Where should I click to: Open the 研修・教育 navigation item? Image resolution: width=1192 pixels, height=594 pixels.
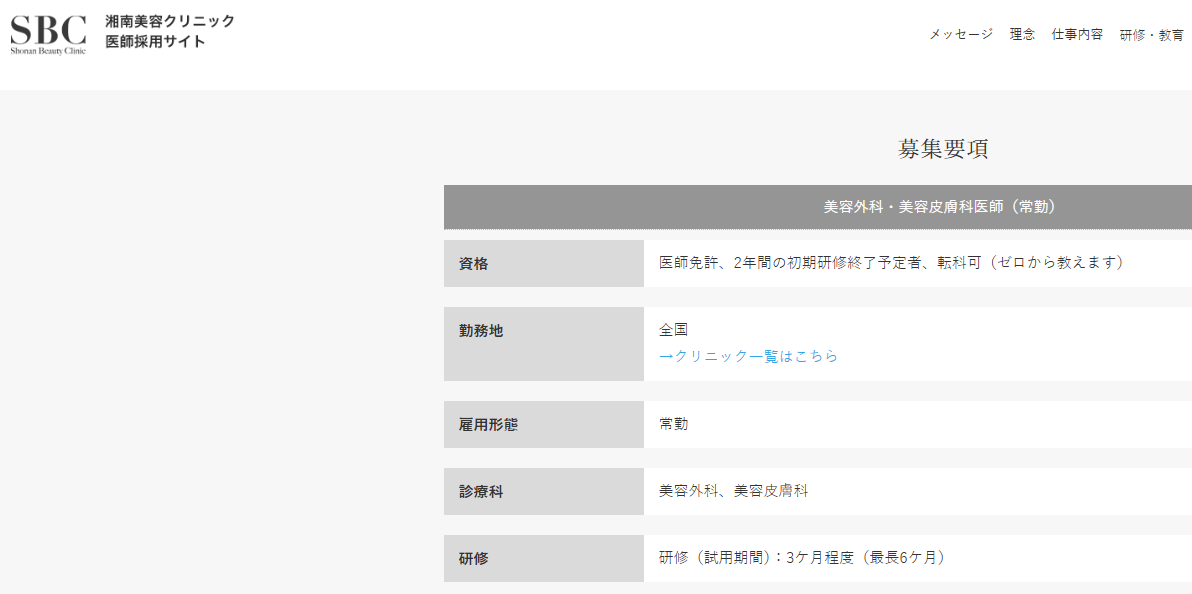tap(1151, 35)
